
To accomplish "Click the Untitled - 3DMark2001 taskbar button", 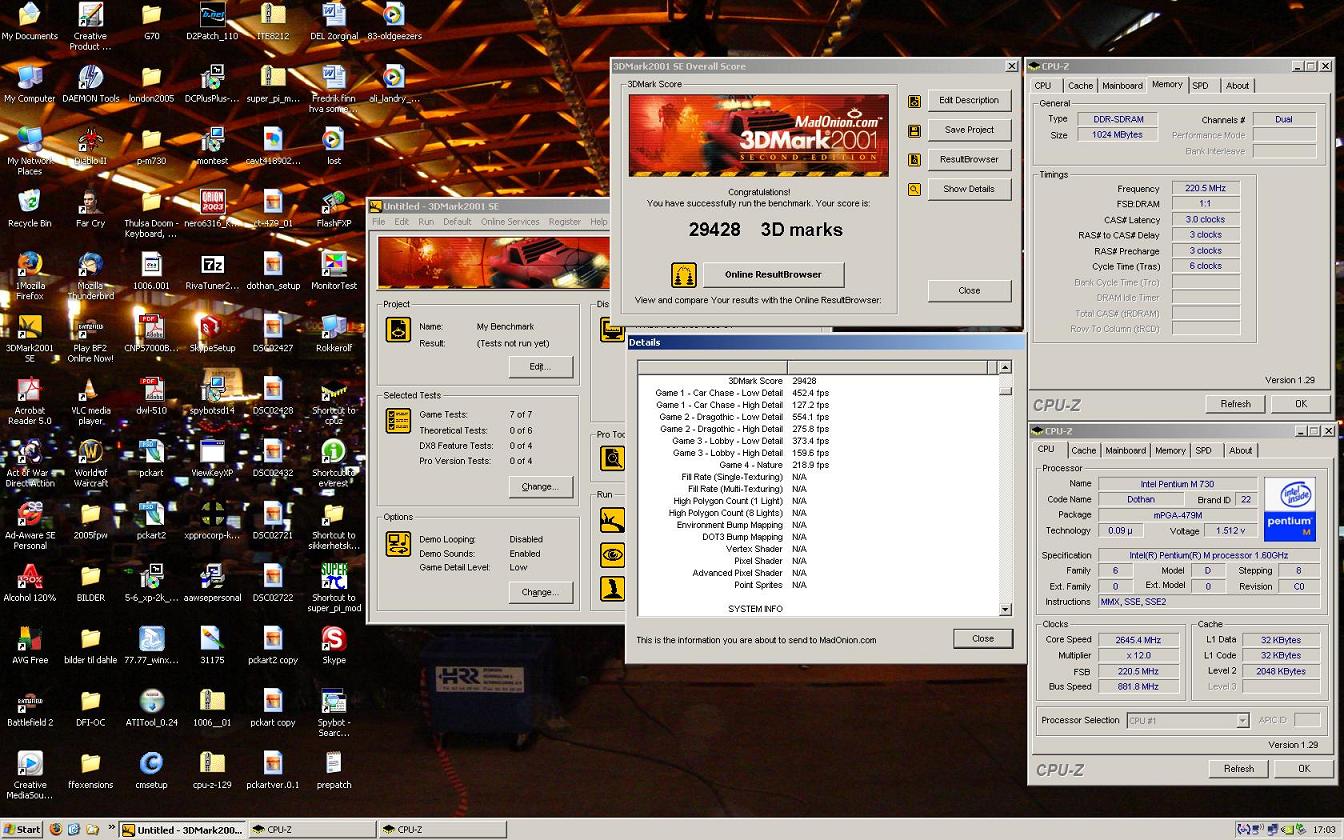I will click(182, 829).
